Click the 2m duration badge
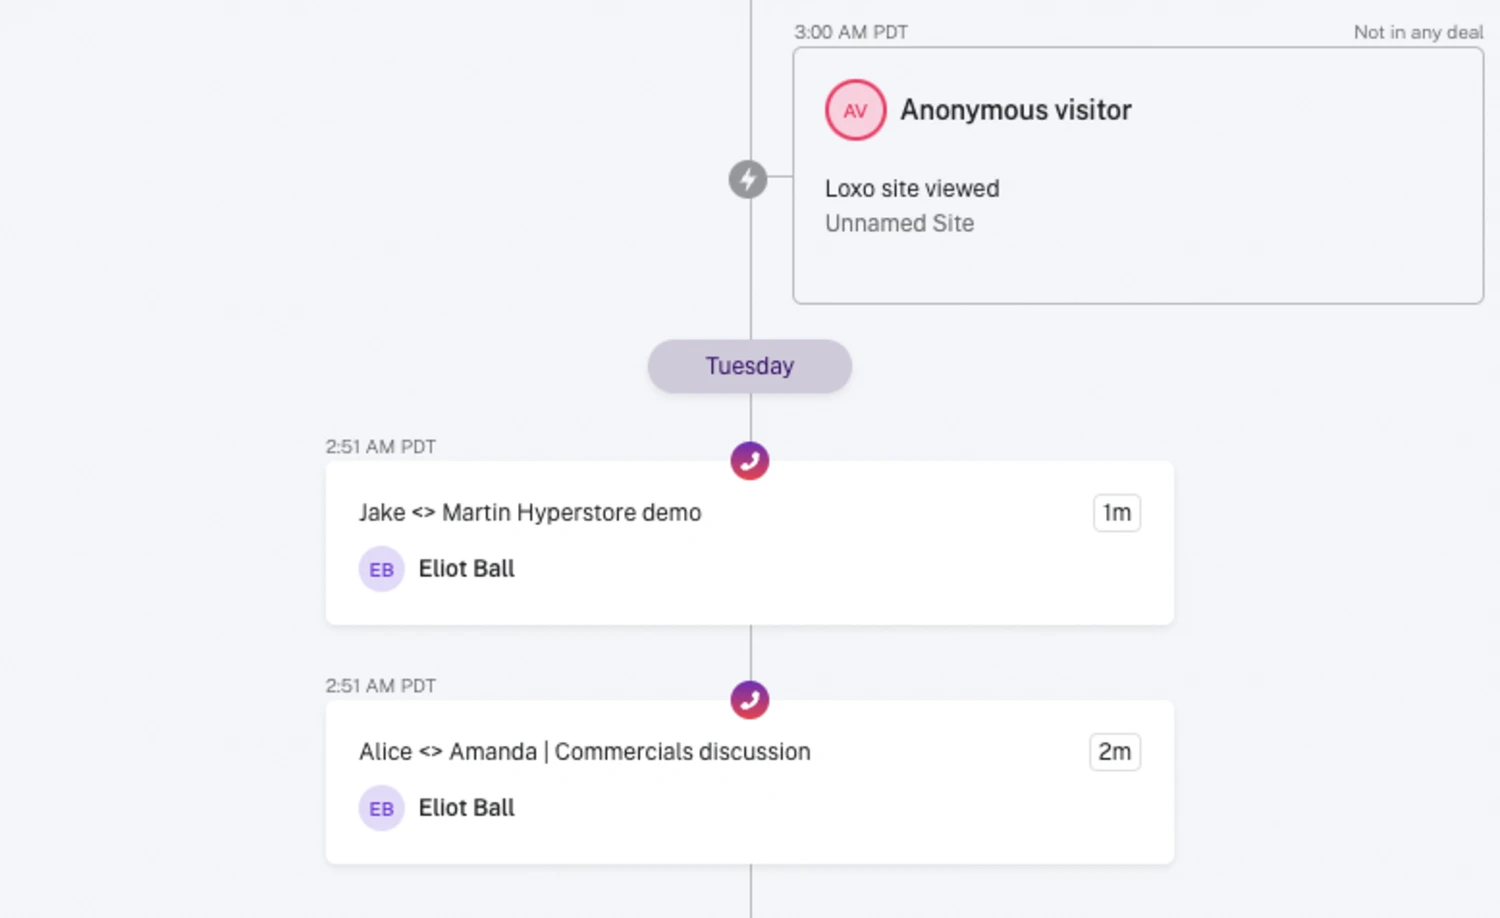This screenshot has height=918, width=1500. point(1114,752)
